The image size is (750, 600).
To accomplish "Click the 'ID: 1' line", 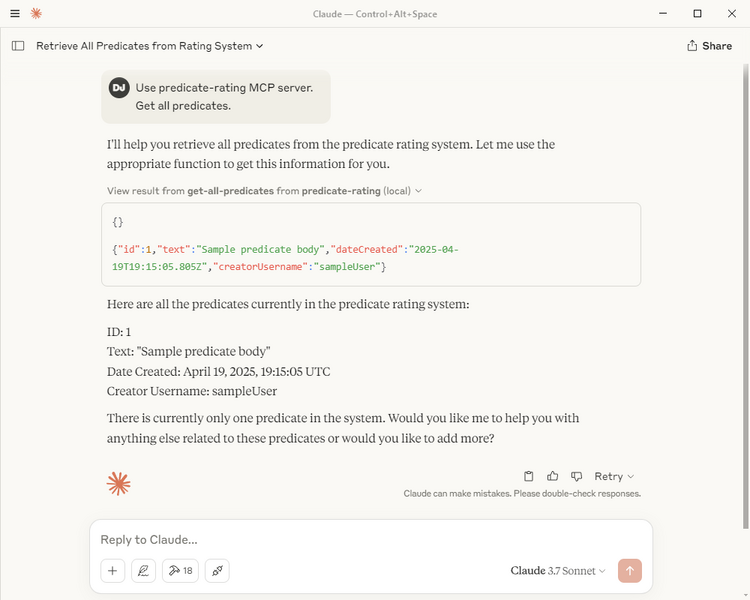I will [119, 332].
